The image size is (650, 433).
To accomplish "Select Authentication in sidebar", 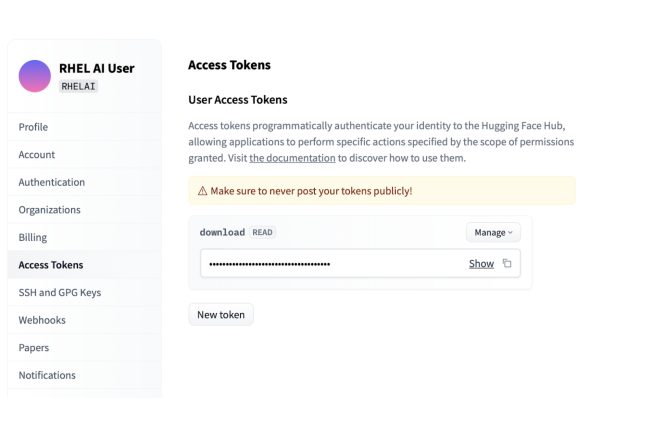I will pos(52,182).
